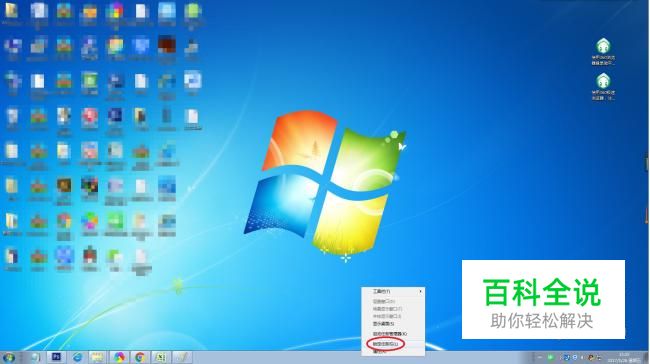650x364 pixels.
Task: Open Excel from the taskbar
Action: [x=160, y=357]
